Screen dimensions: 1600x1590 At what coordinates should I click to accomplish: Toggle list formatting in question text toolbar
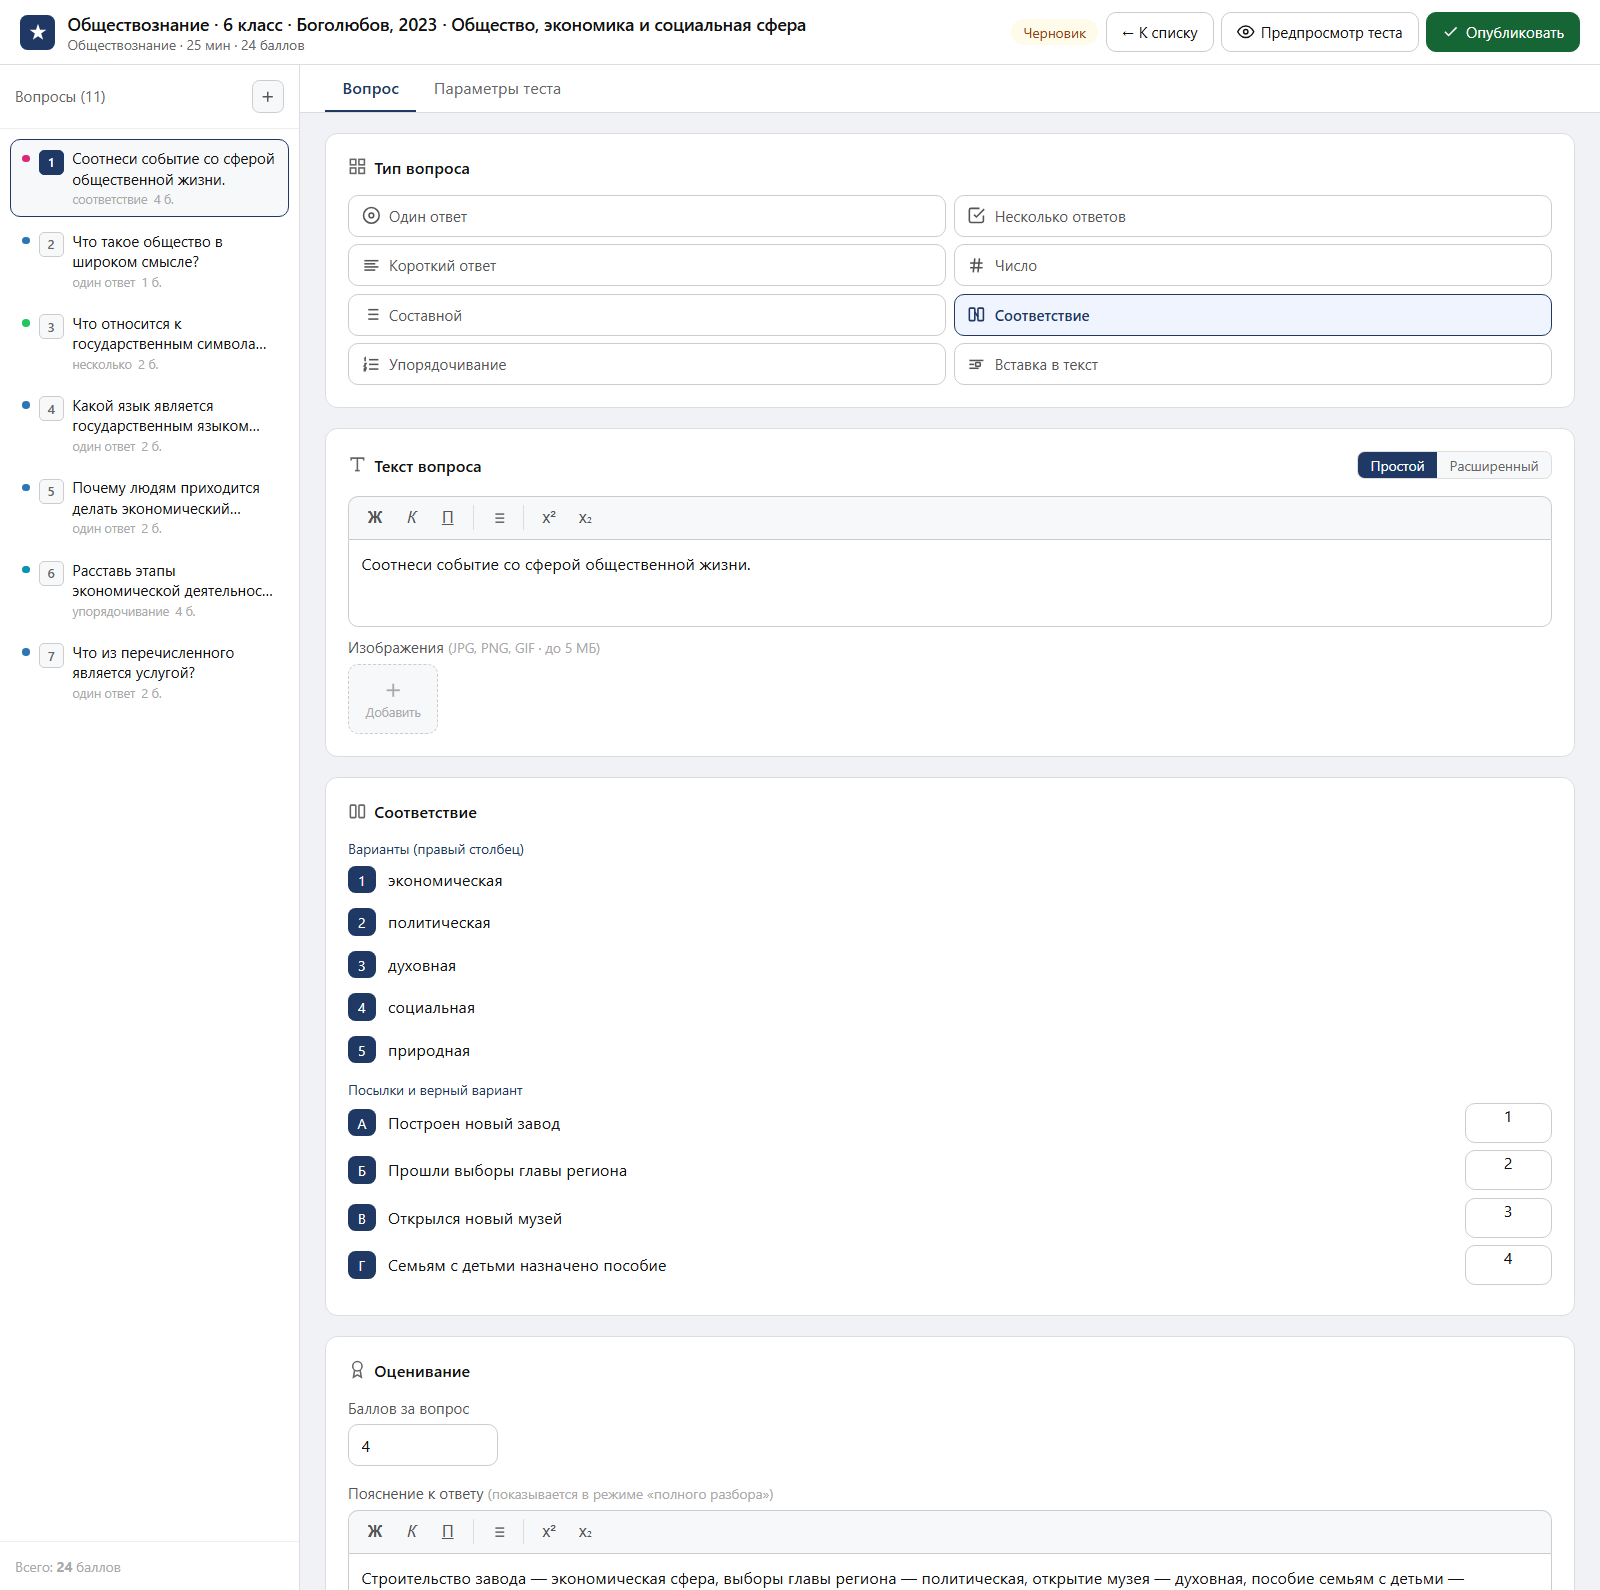pyautogui.click(x=499, y=518)
